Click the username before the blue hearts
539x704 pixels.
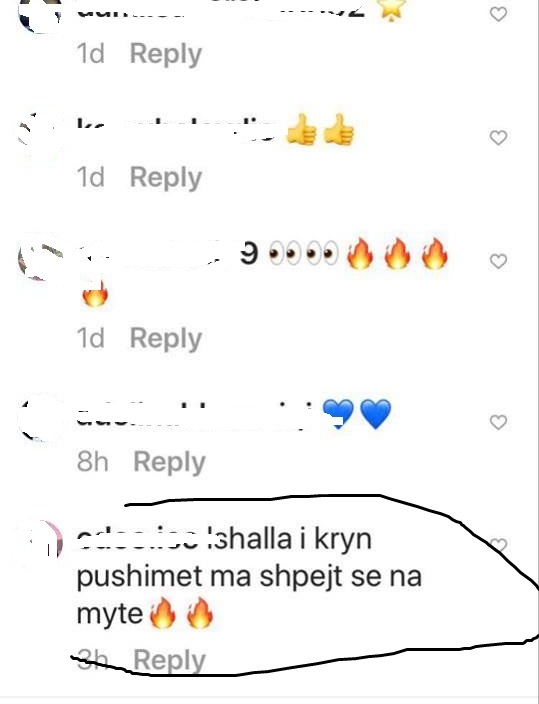pyautogui.click(x=194, y=414)
